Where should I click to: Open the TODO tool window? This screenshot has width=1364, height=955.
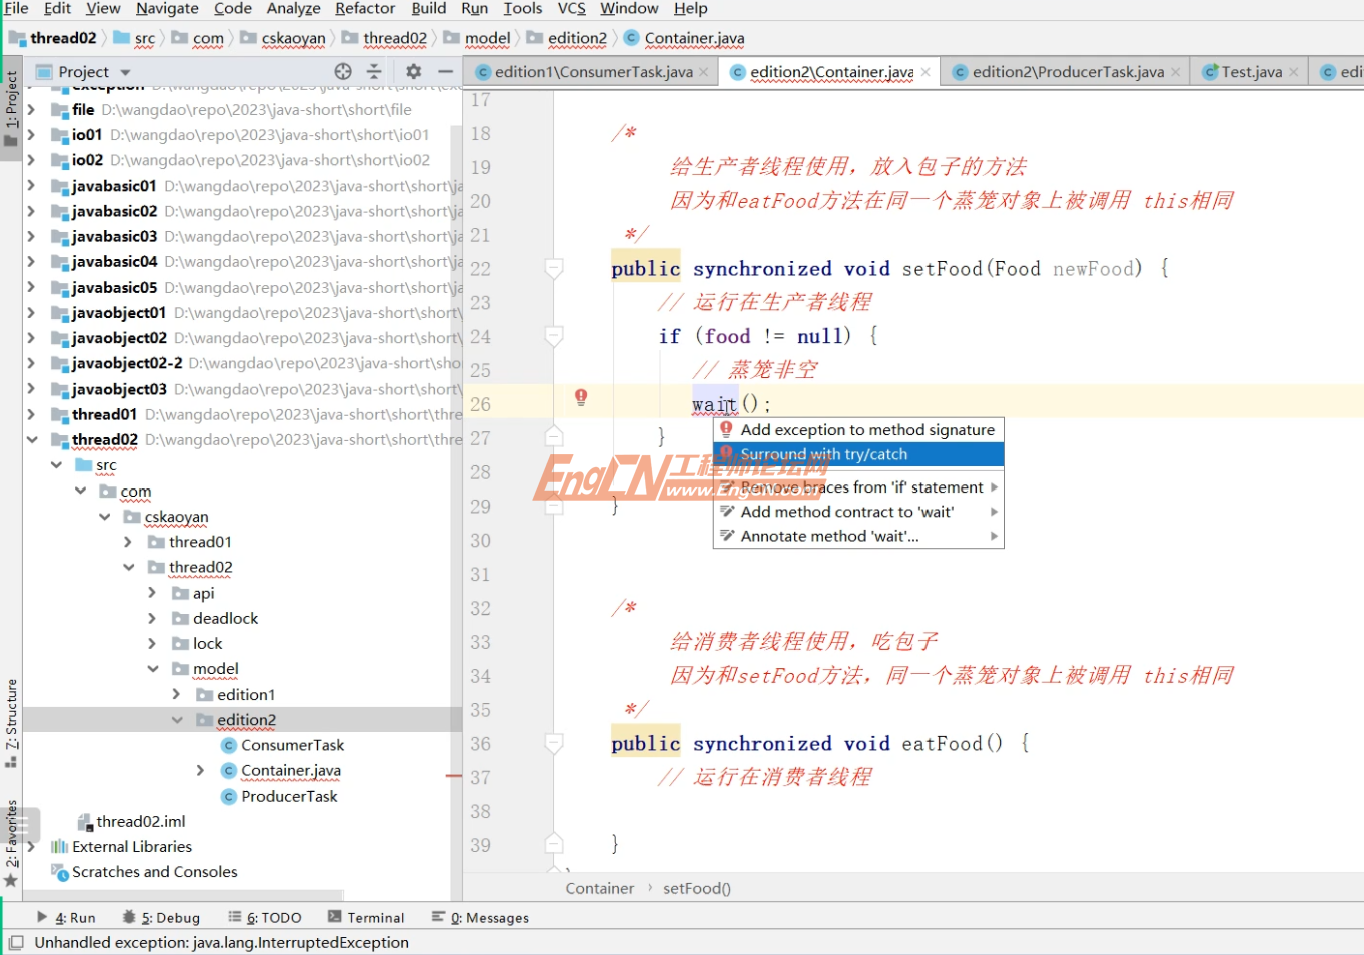264,917
